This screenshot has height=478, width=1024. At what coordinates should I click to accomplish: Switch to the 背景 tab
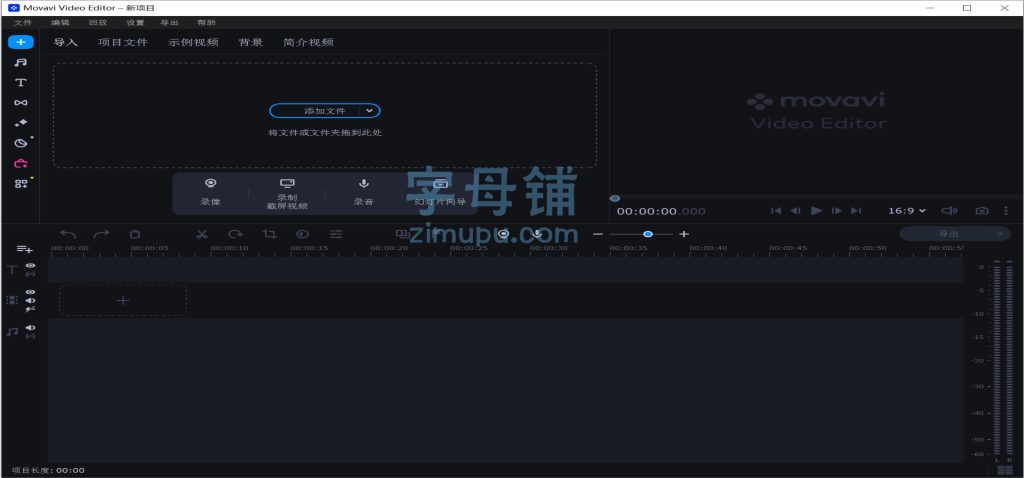tap(251, 42)
